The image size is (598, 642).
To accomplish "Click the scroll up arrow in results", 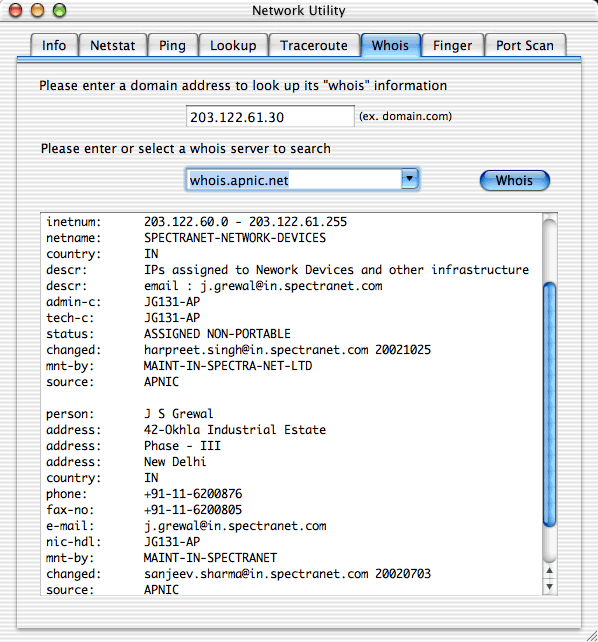I will point(549,570).
